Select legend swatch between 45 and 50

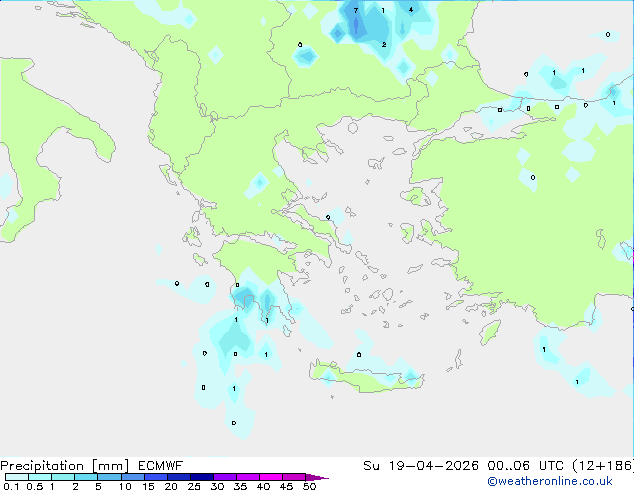(294, 477)
